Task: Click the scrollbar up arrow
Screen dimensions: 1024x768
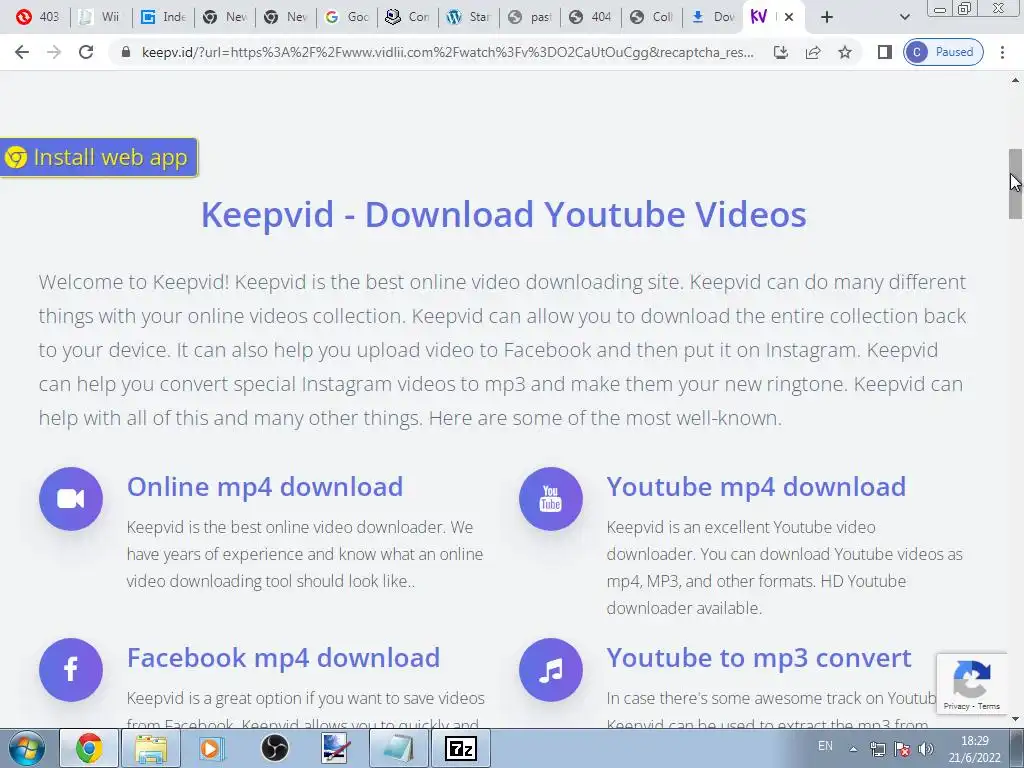Action: pyautogui.click(x=1016, y=81)
